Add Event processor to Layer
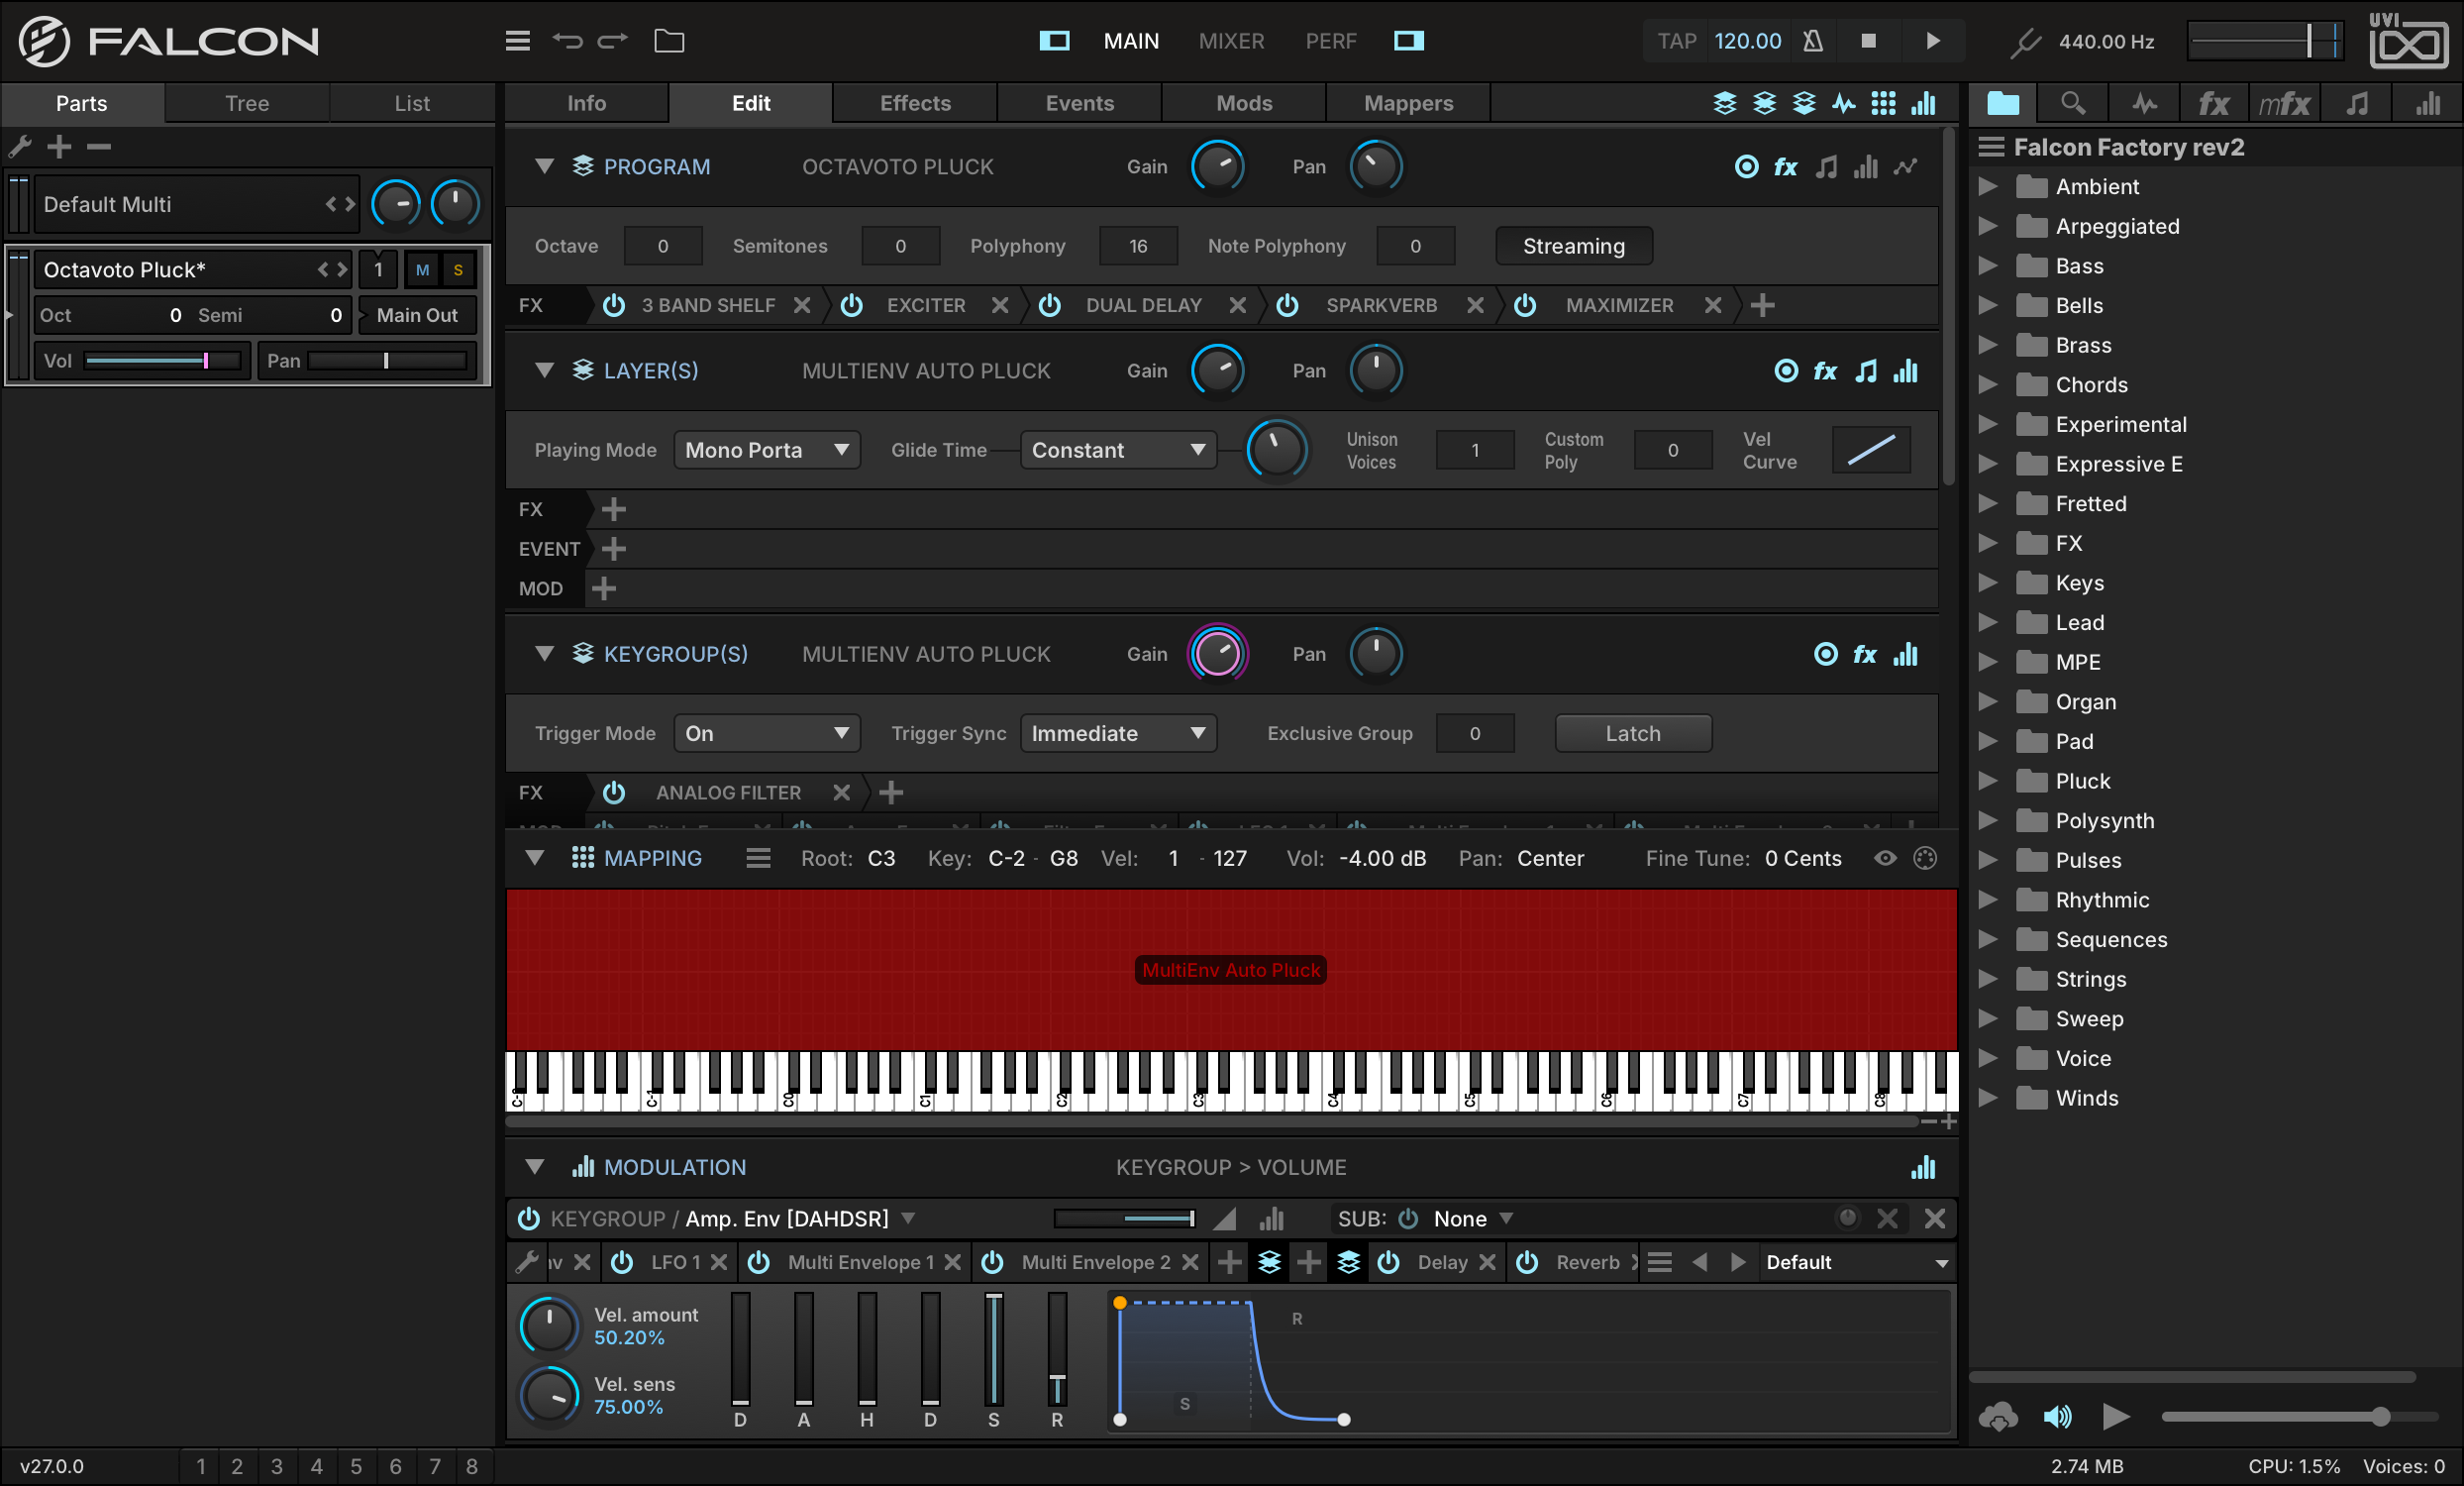Screen dimensions: 2464x1486 [x=613, y=549]
